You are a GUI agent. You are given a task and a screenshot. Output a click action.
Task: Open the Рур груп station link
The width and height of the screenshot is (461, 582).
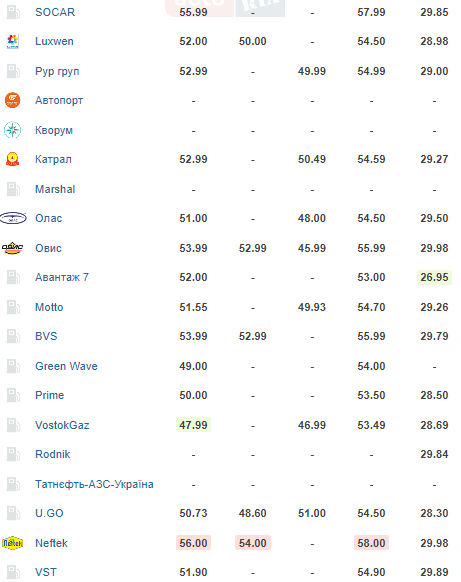(x=57, y=71)
